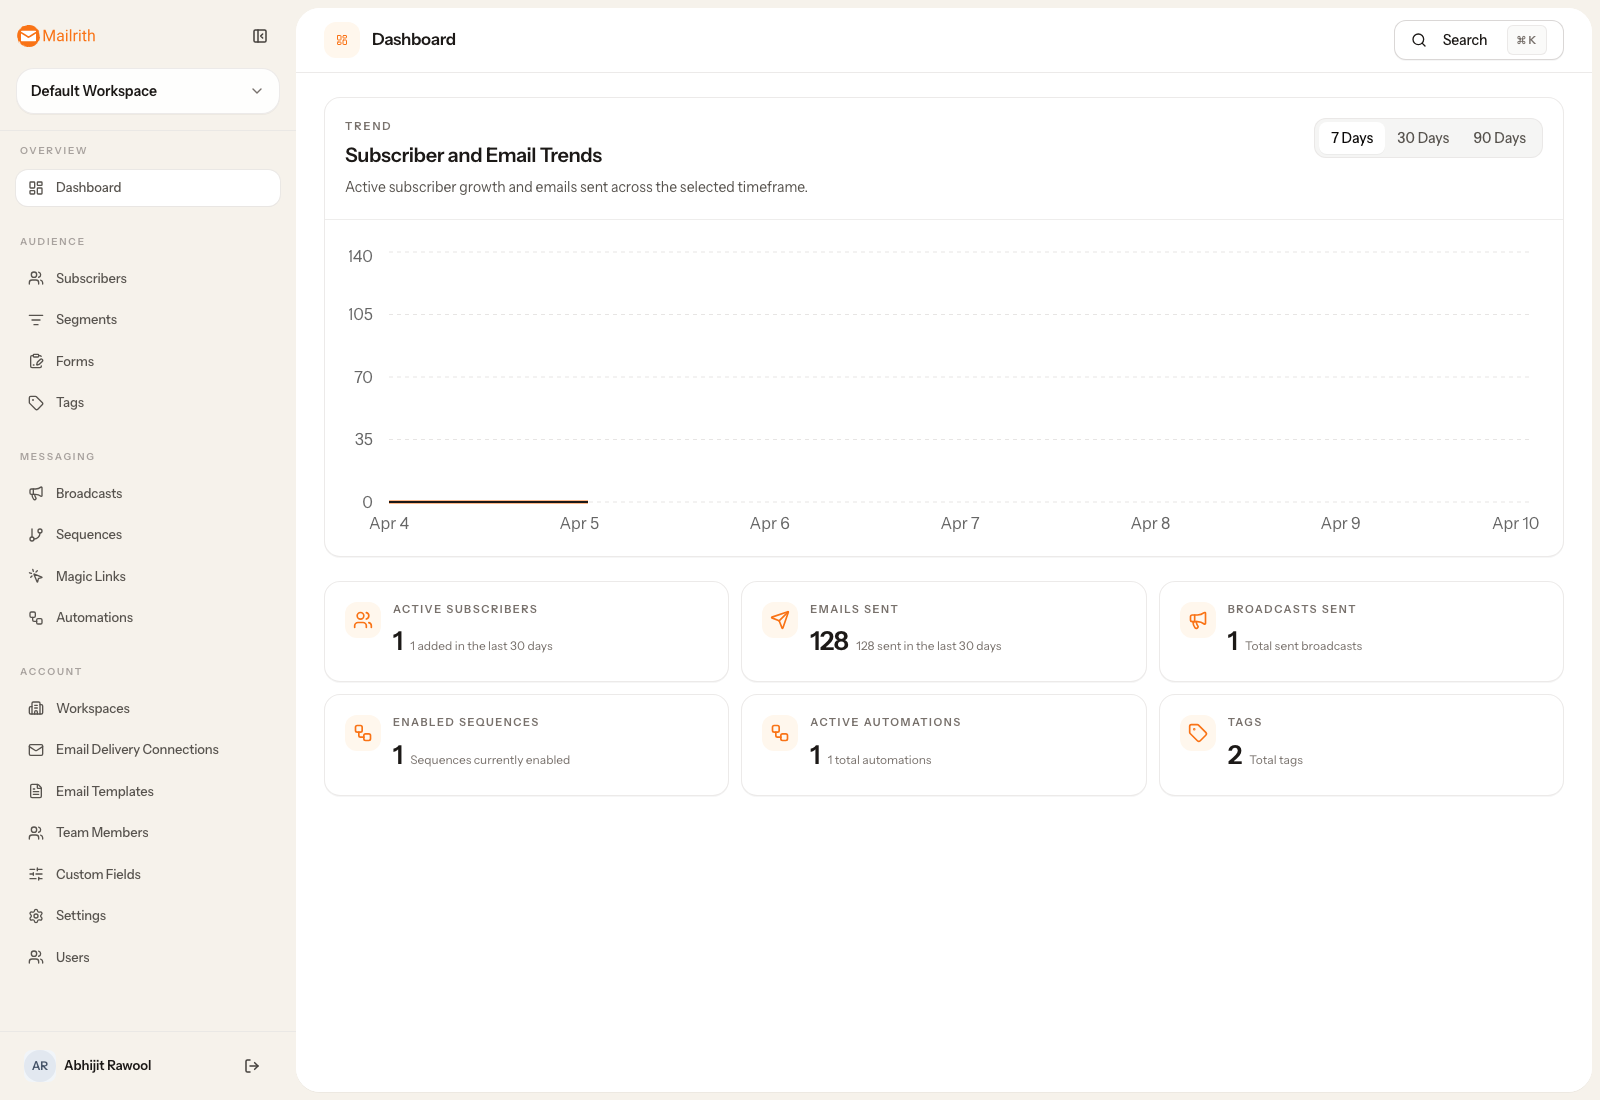Open the Search field
This screenshot has height=1100, width=1600.
[1464, 40]
